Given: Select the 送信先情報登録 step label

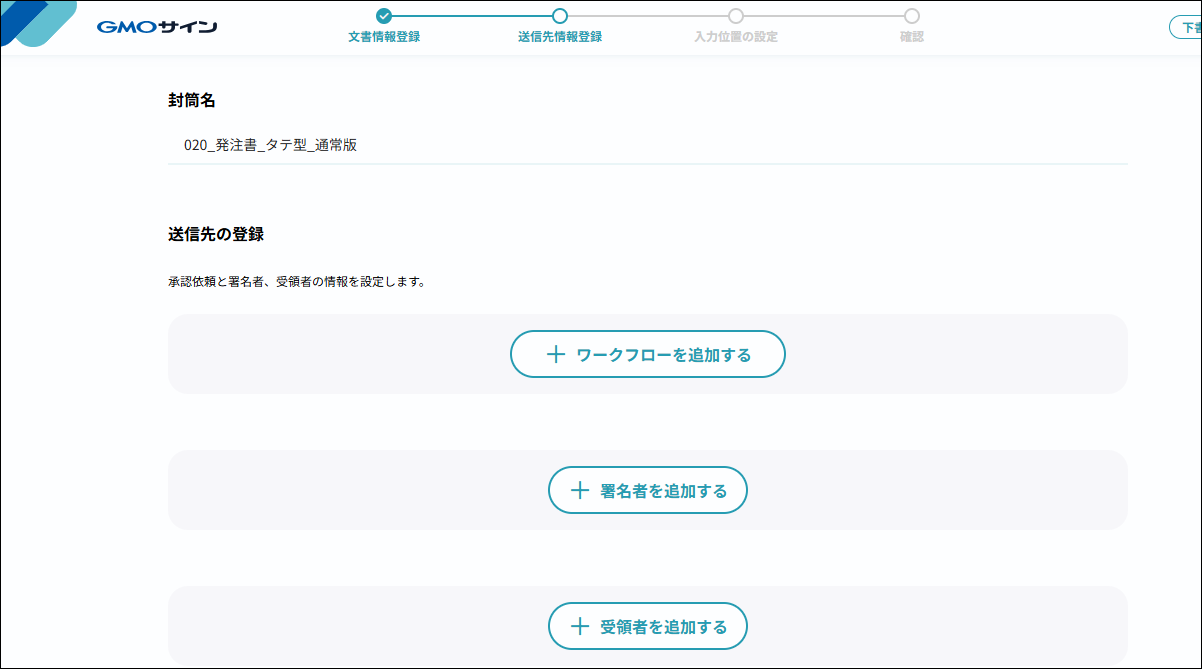Looking at the screenshot, I should (x=560, y=37).
